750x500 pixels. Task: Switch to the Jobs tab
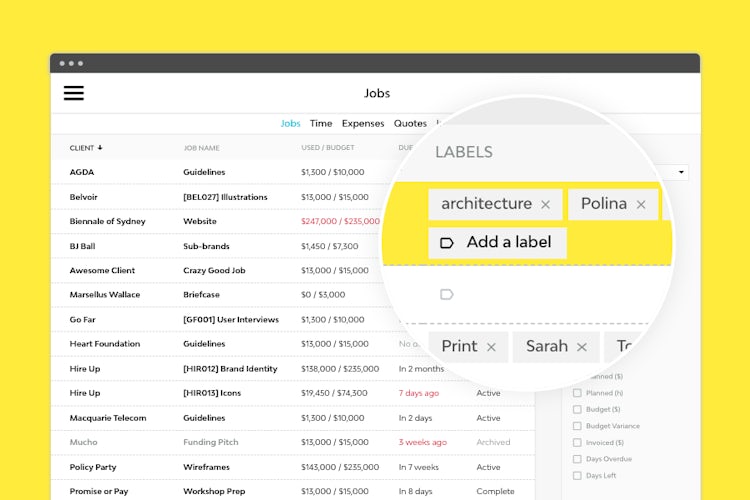coord(290,123)
